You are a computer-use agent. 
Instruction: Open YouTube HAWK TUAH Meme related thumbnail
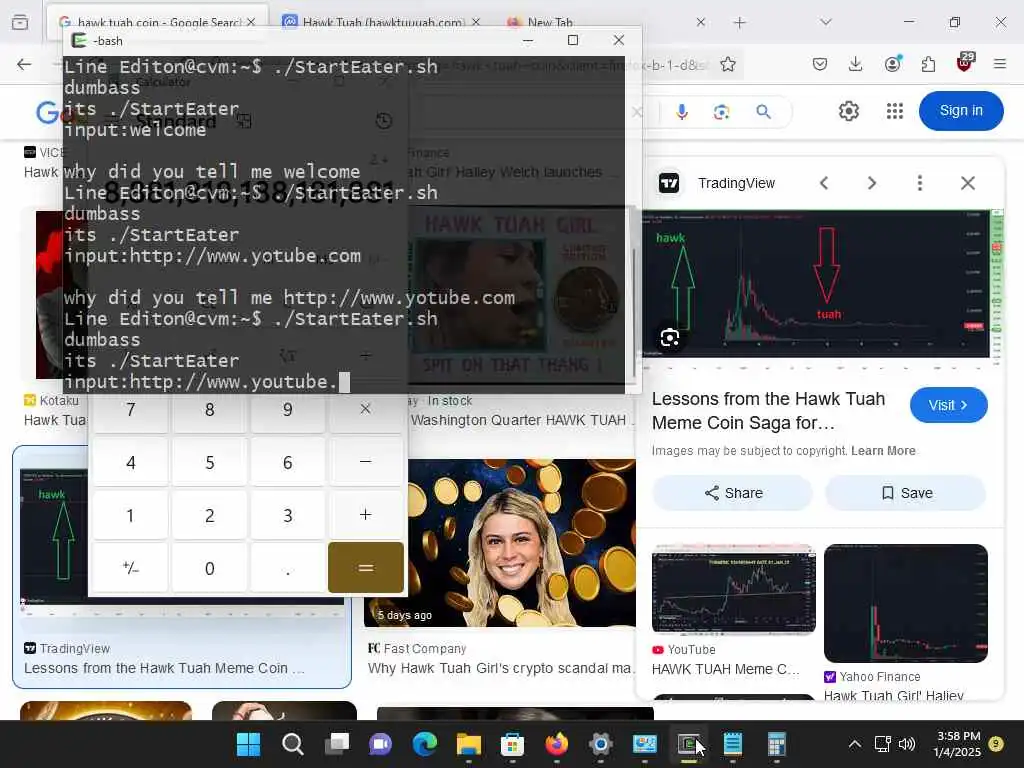733,588
